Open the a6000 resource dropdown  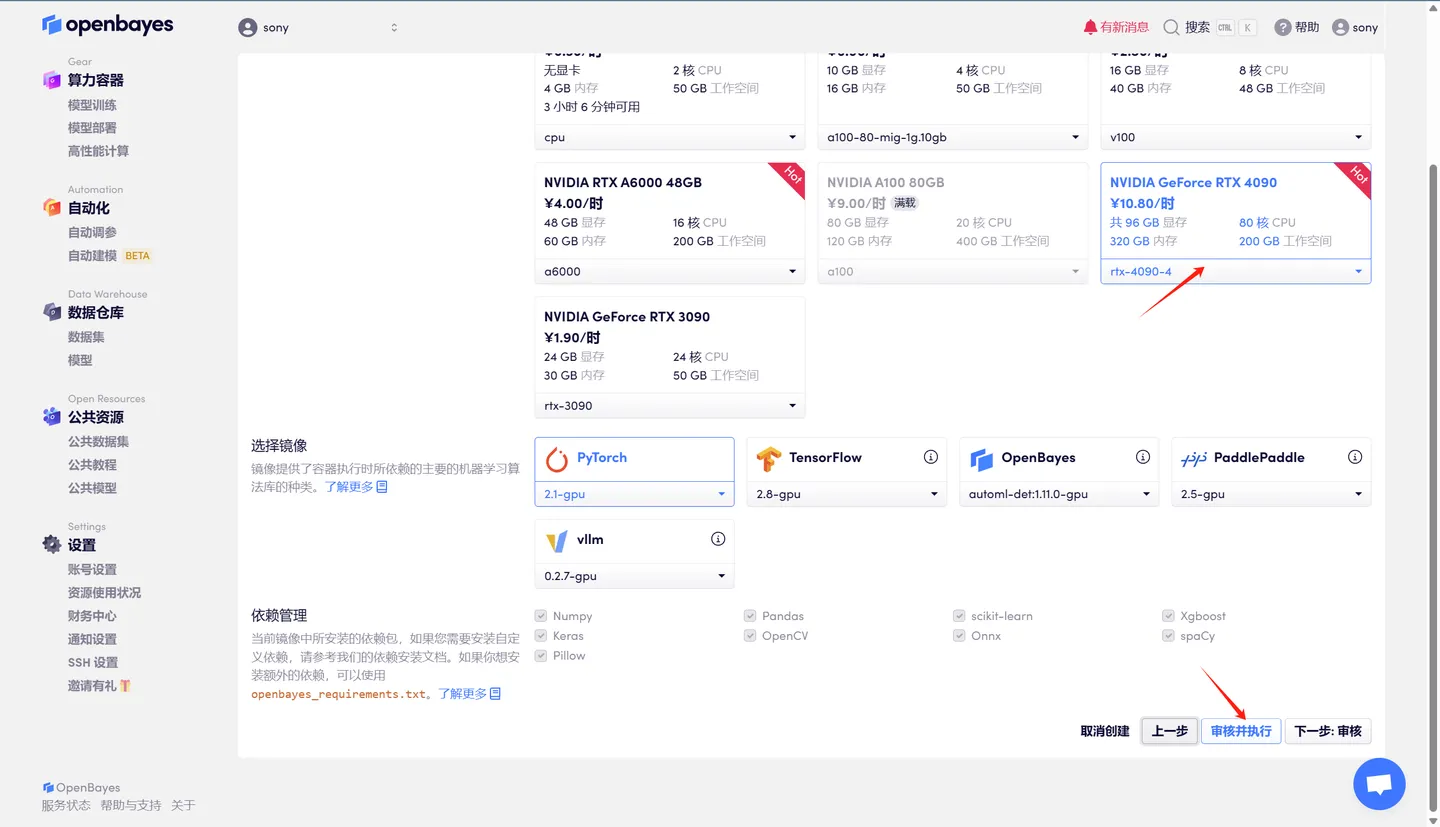(x=670, y=271)
